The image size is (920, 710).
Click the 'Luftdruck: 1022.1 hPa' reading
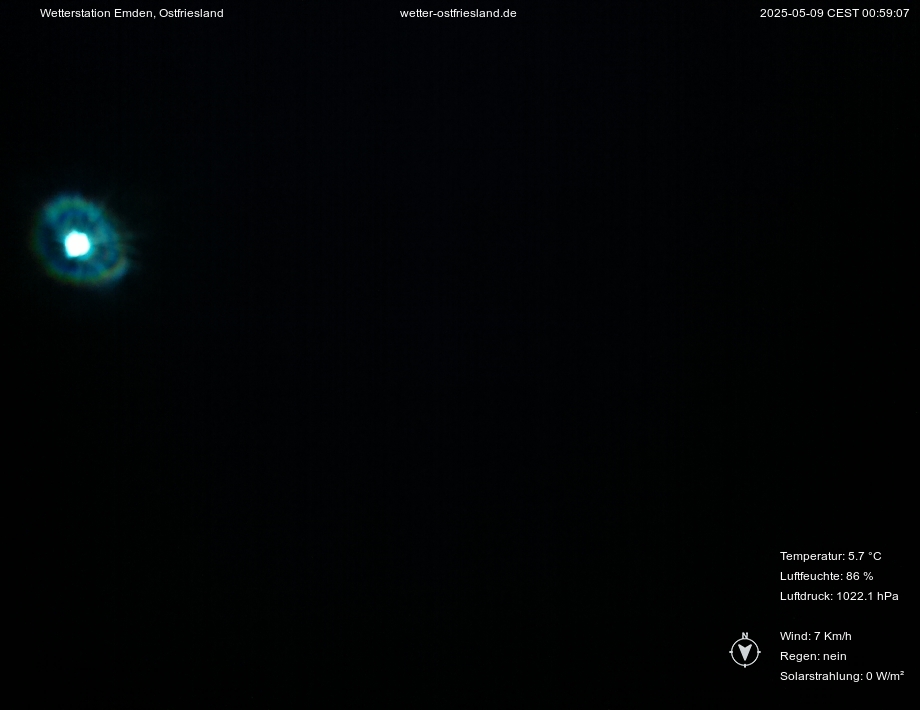point(839,596)
